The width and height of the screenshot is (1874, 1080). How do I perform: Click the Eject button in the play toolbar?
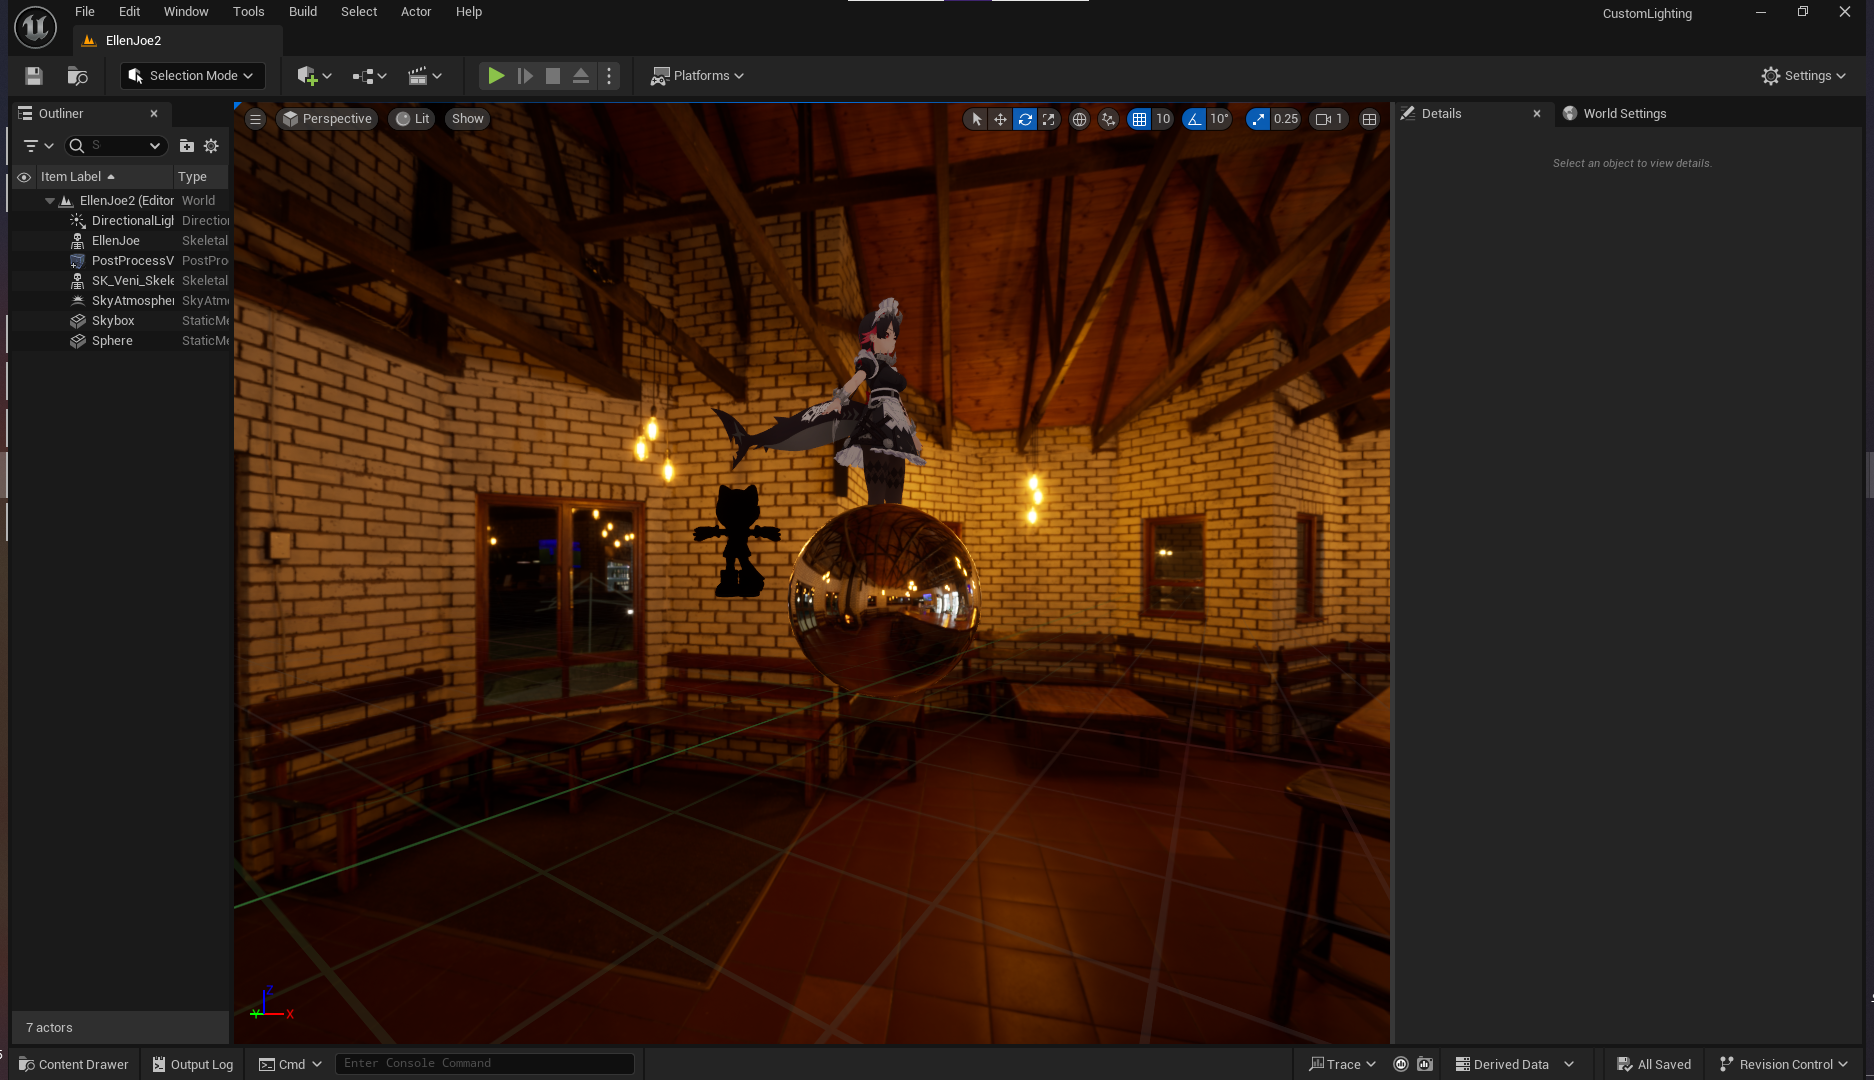[581, 76]
